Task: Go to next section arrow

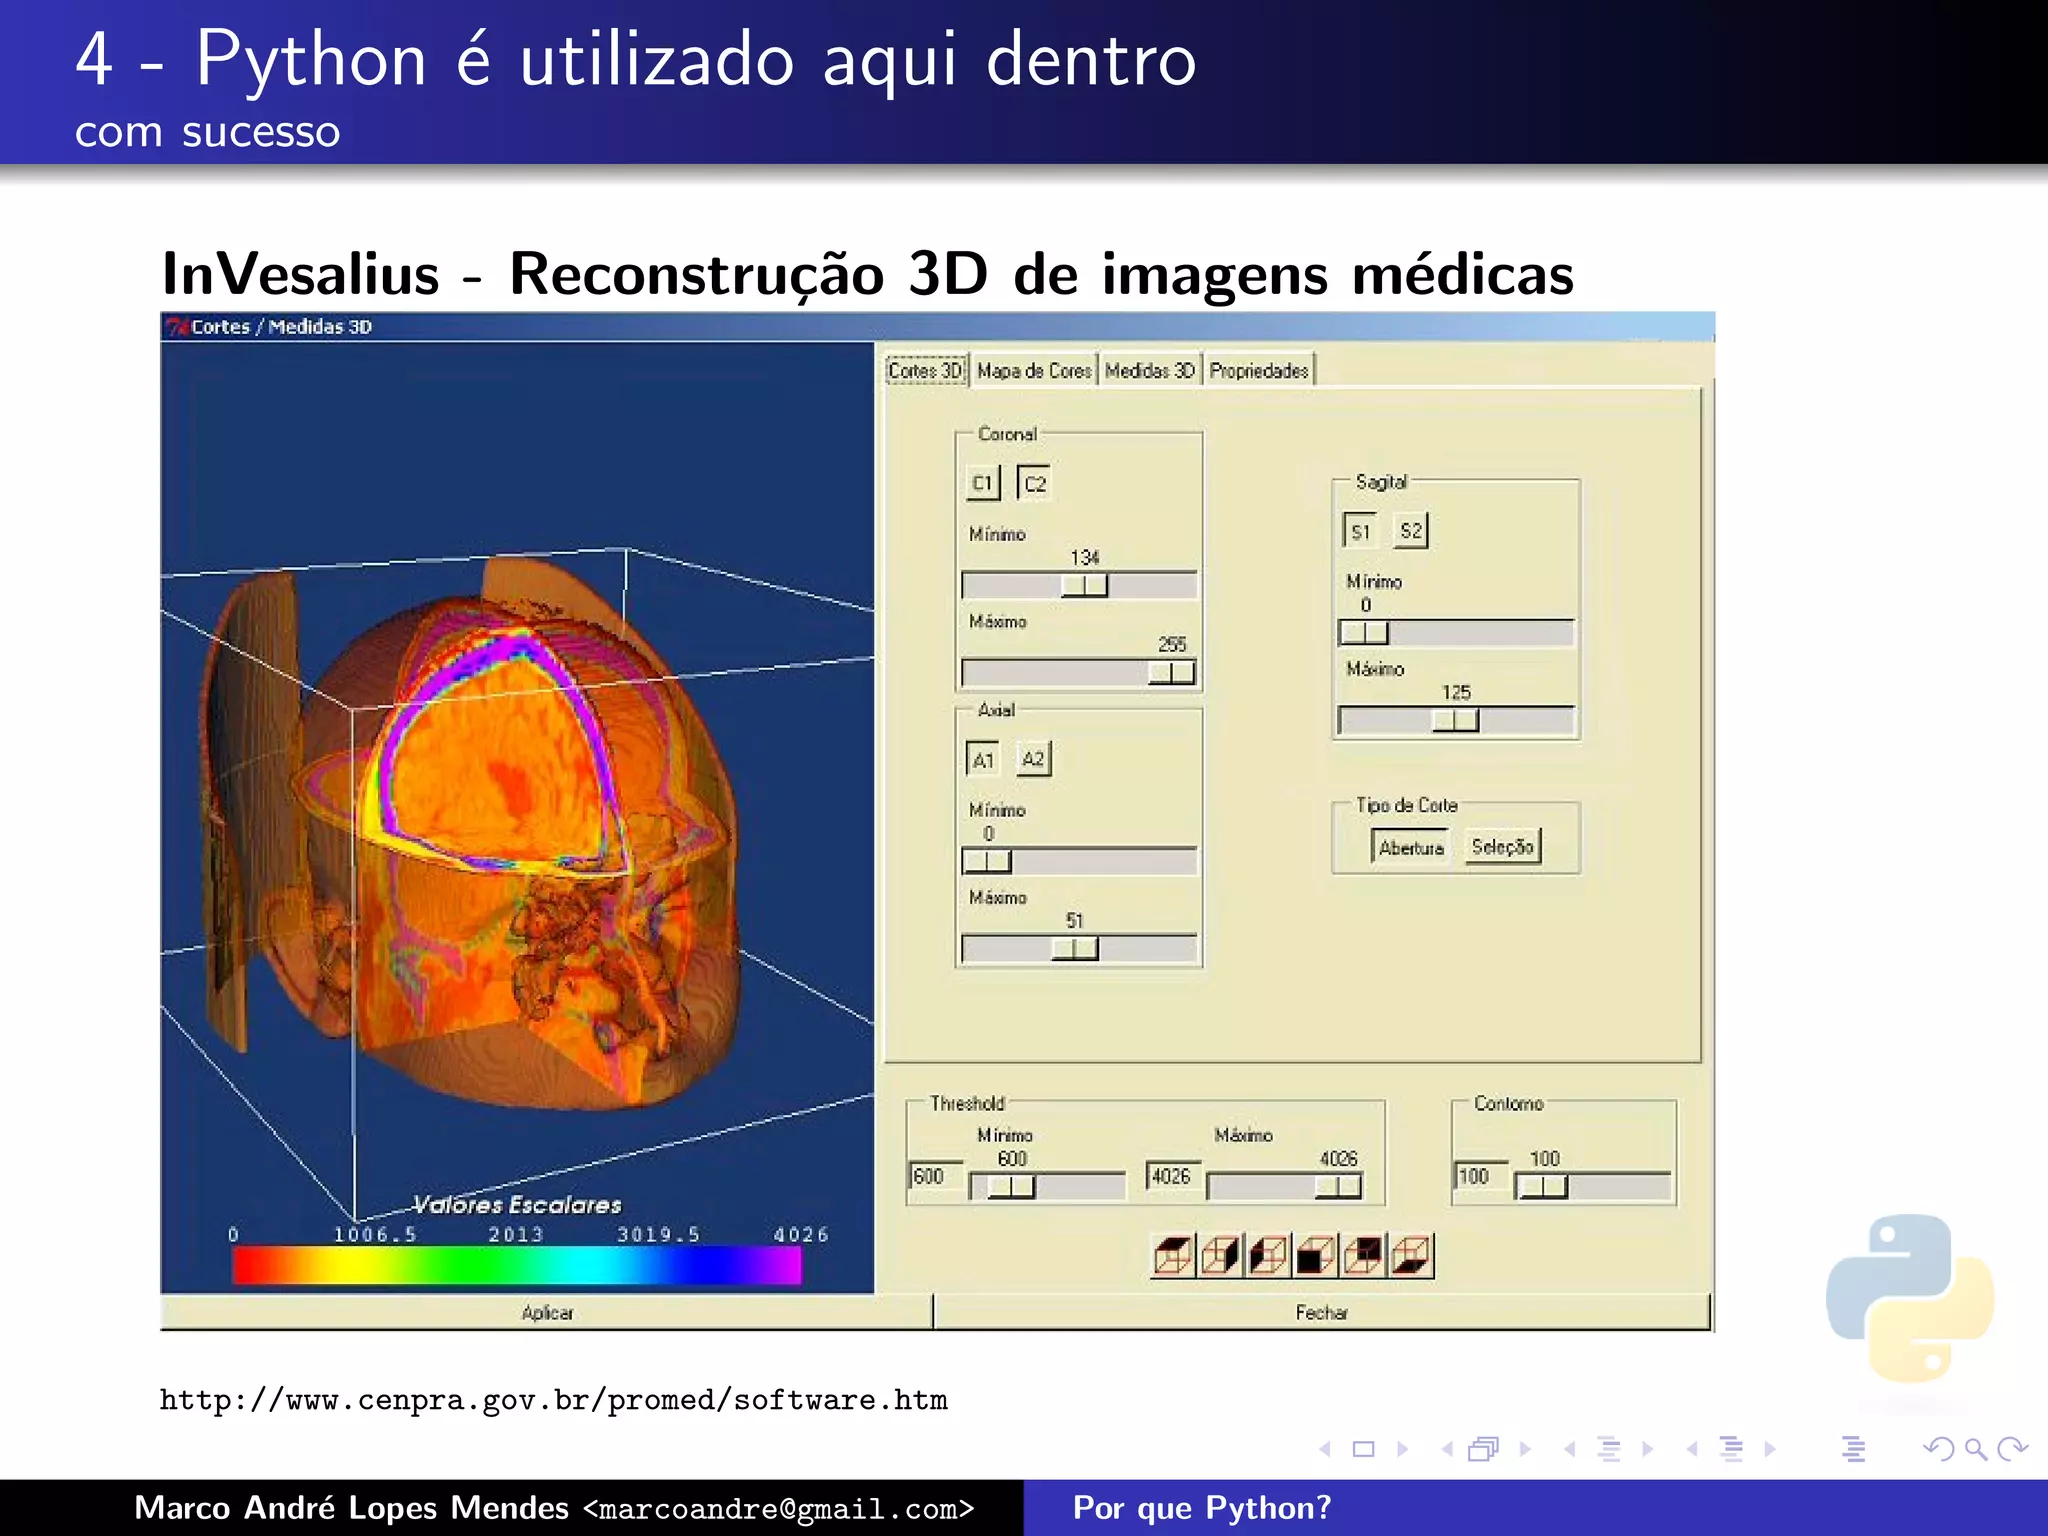Action: tap(1770, 1449)
